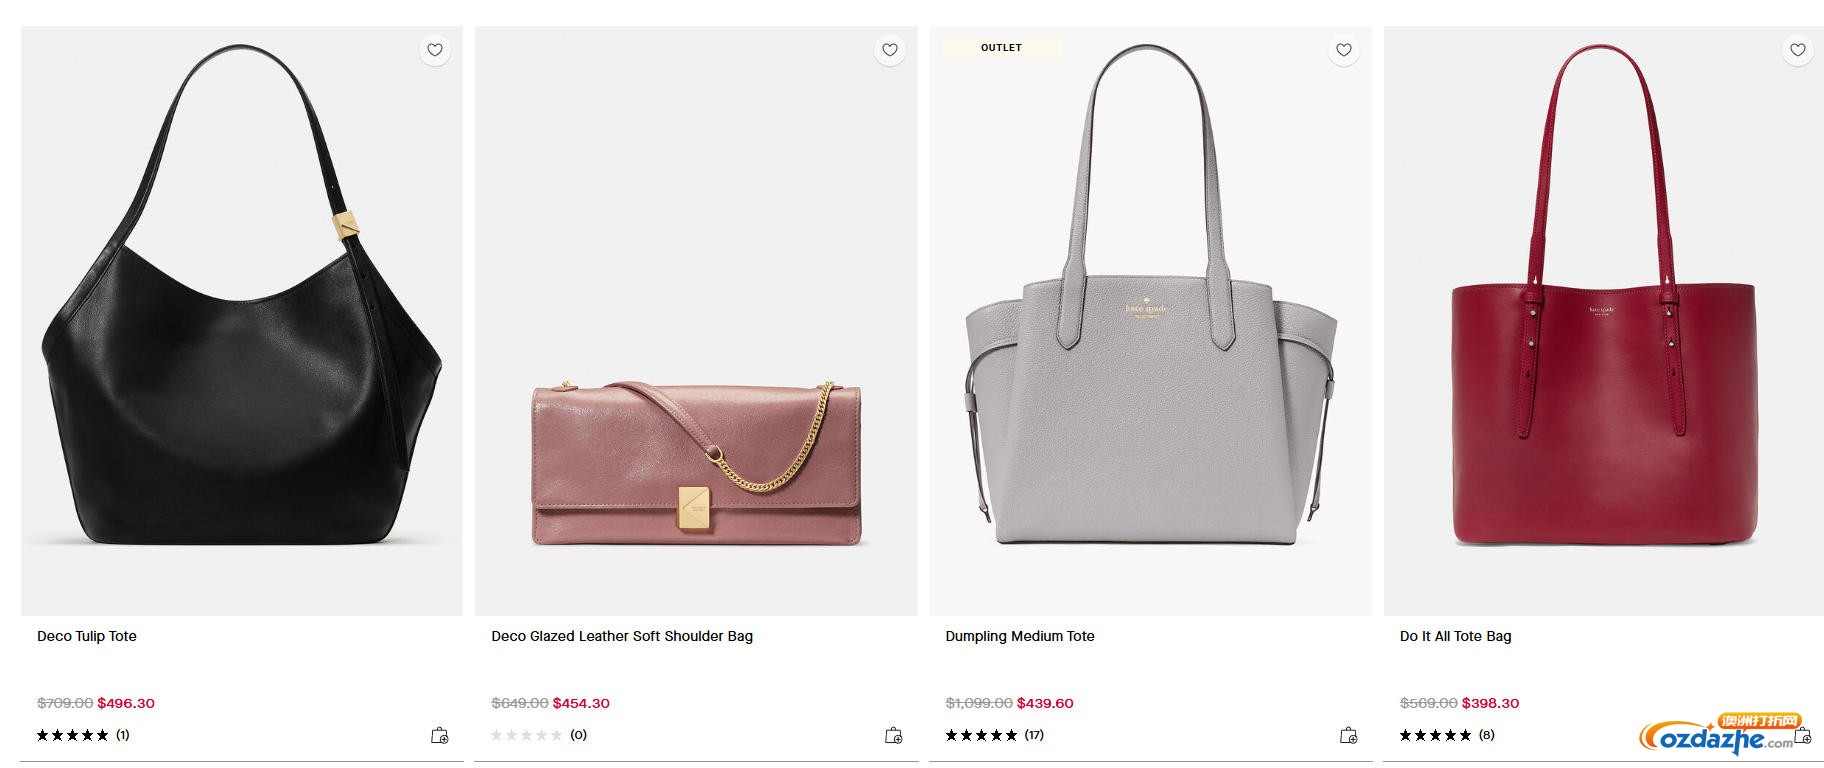Open the Do It All Tote Bag title
This screenshot has height=768, width=1824.
click(1455, 636)
